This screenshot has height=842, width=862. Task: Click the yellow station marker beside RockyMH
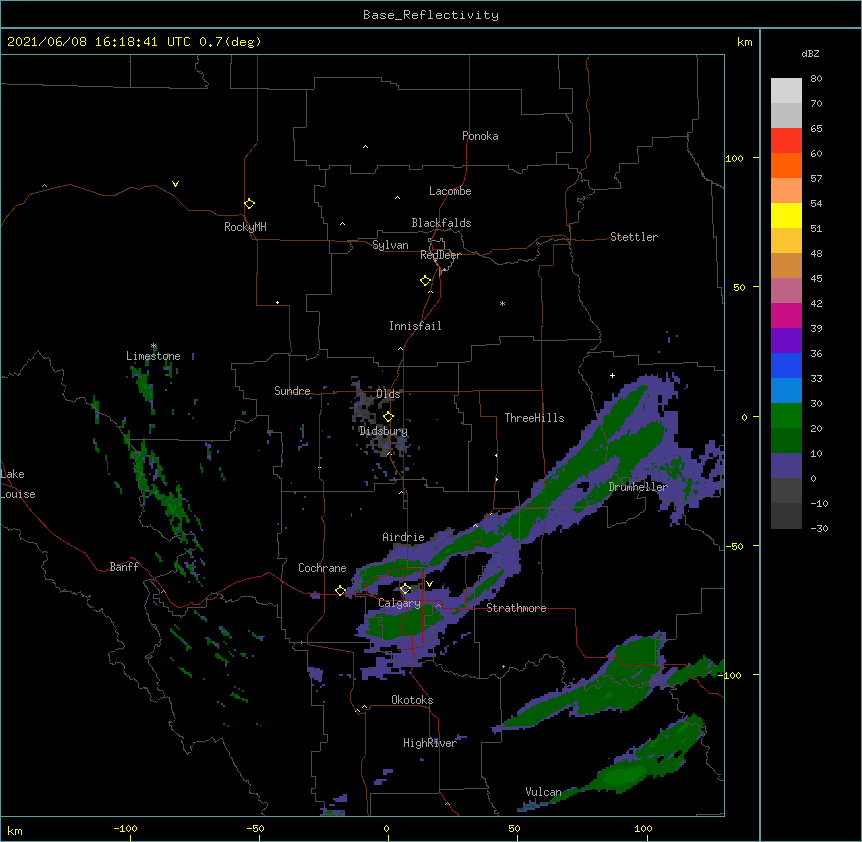pyautogui.click(x=249, y=203)
